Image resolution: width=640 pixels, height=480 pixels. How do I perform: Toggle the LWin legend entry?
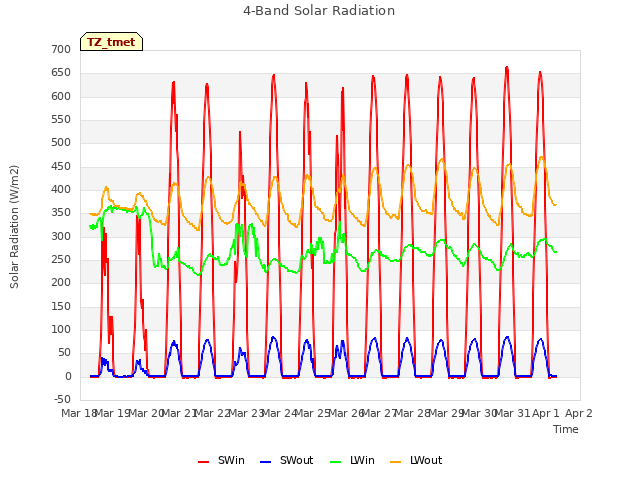352,460
